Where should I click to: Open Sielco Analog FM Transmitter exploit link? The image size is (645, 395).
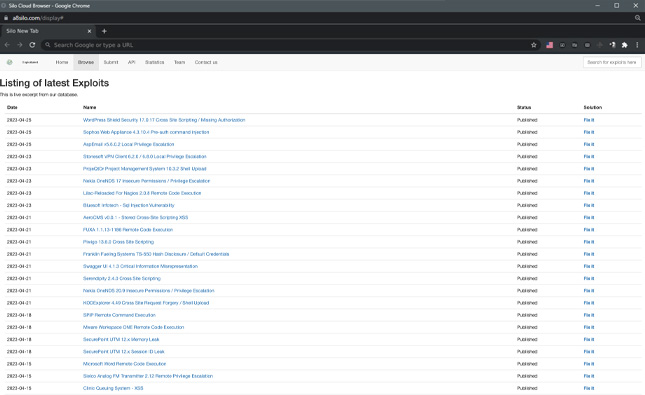click(148, 376)
